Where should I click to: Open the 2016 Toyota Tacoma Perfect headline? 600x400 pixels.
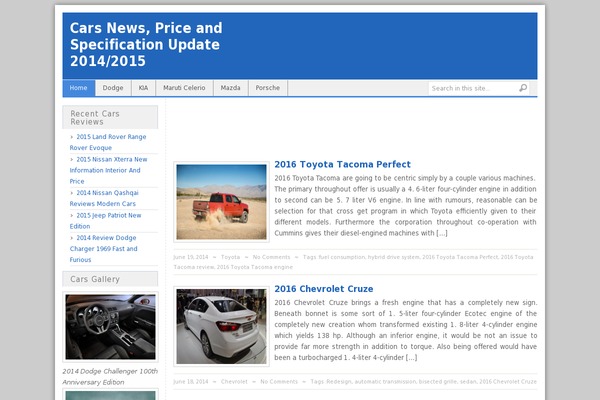point(342,164)
